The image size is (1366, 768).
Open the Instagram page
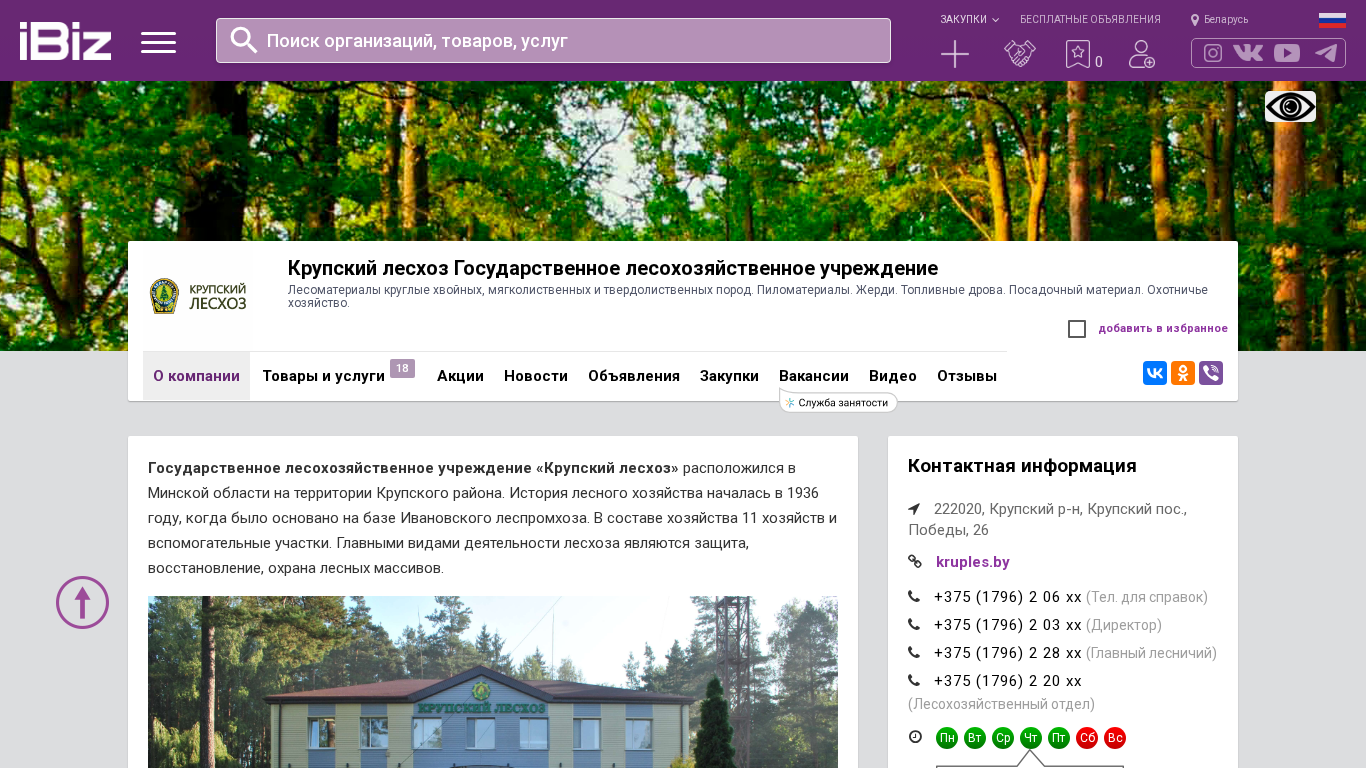click(1213, 53)
